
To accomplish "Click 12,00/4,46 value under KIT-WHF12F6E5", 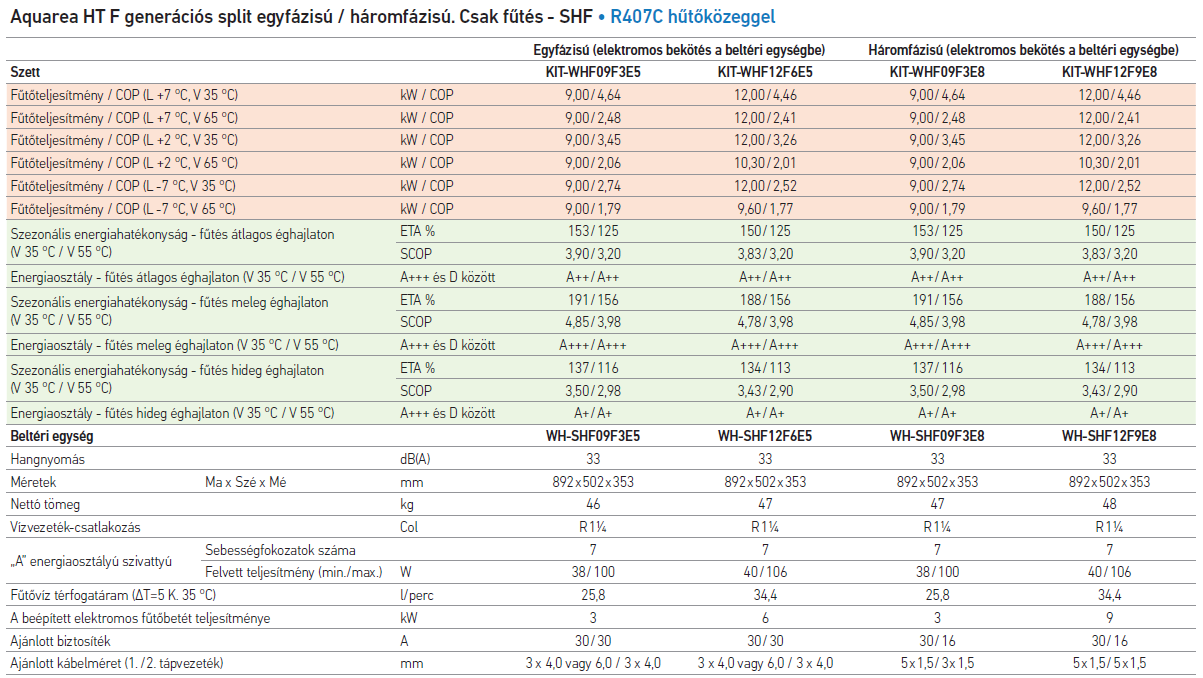I will [765, 95].
